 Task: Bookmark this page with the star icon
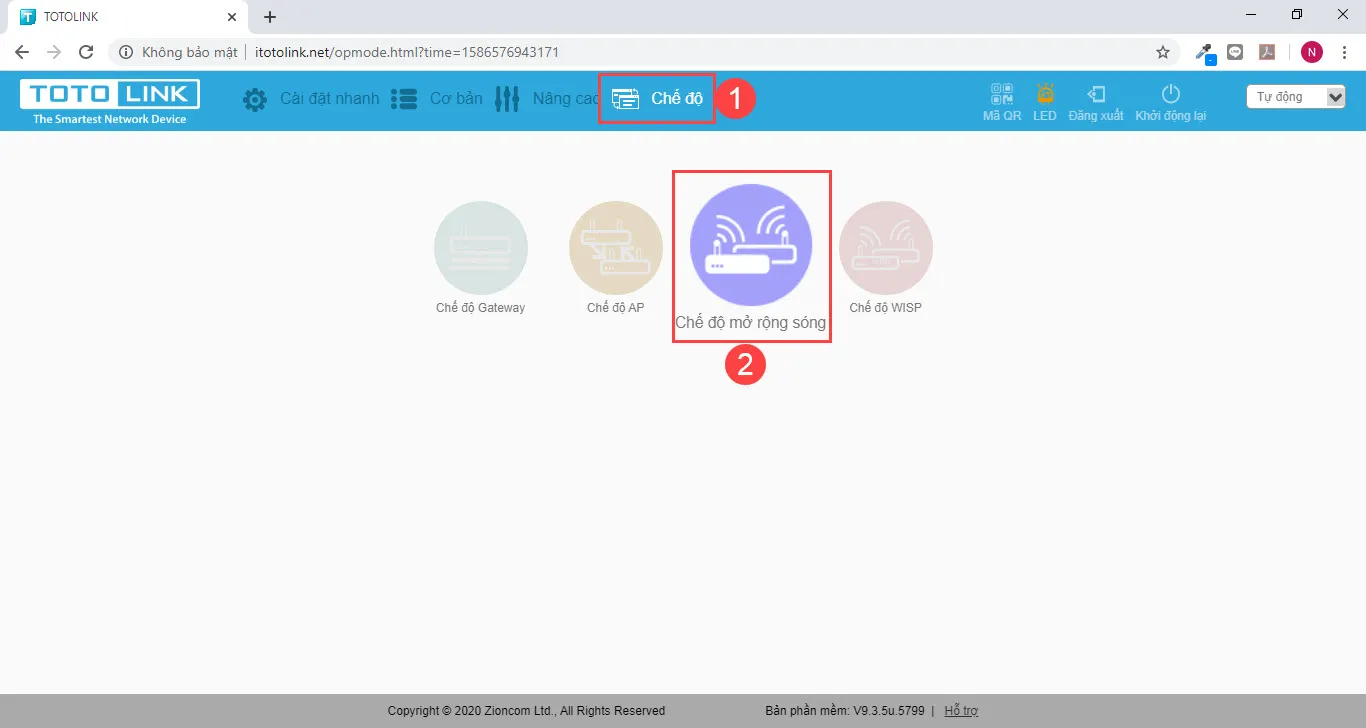1162,52
